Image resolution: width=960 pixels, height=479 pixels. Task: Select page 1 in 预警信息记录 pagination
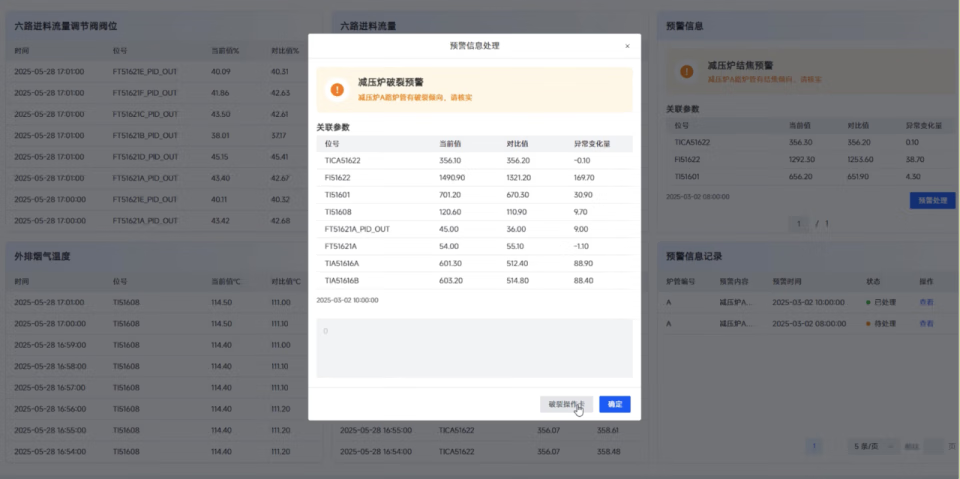814,447
